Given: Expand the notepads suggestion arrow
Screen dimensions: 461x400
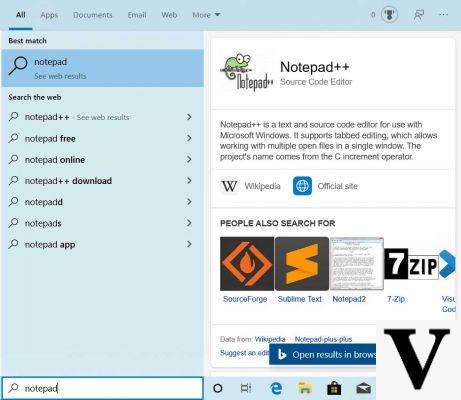Looking at the screenshot, I should coord(189,223).
